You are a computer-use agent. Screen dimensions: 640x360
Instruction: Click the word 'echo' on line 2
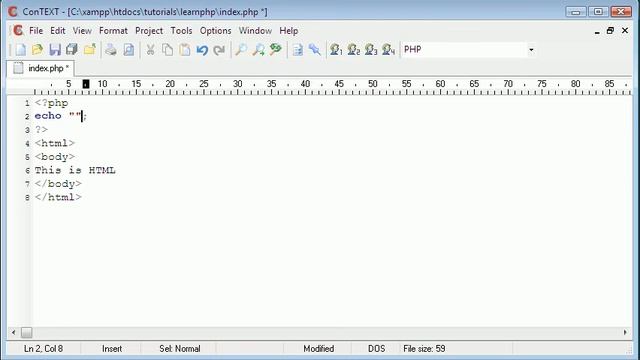[48, 116]
